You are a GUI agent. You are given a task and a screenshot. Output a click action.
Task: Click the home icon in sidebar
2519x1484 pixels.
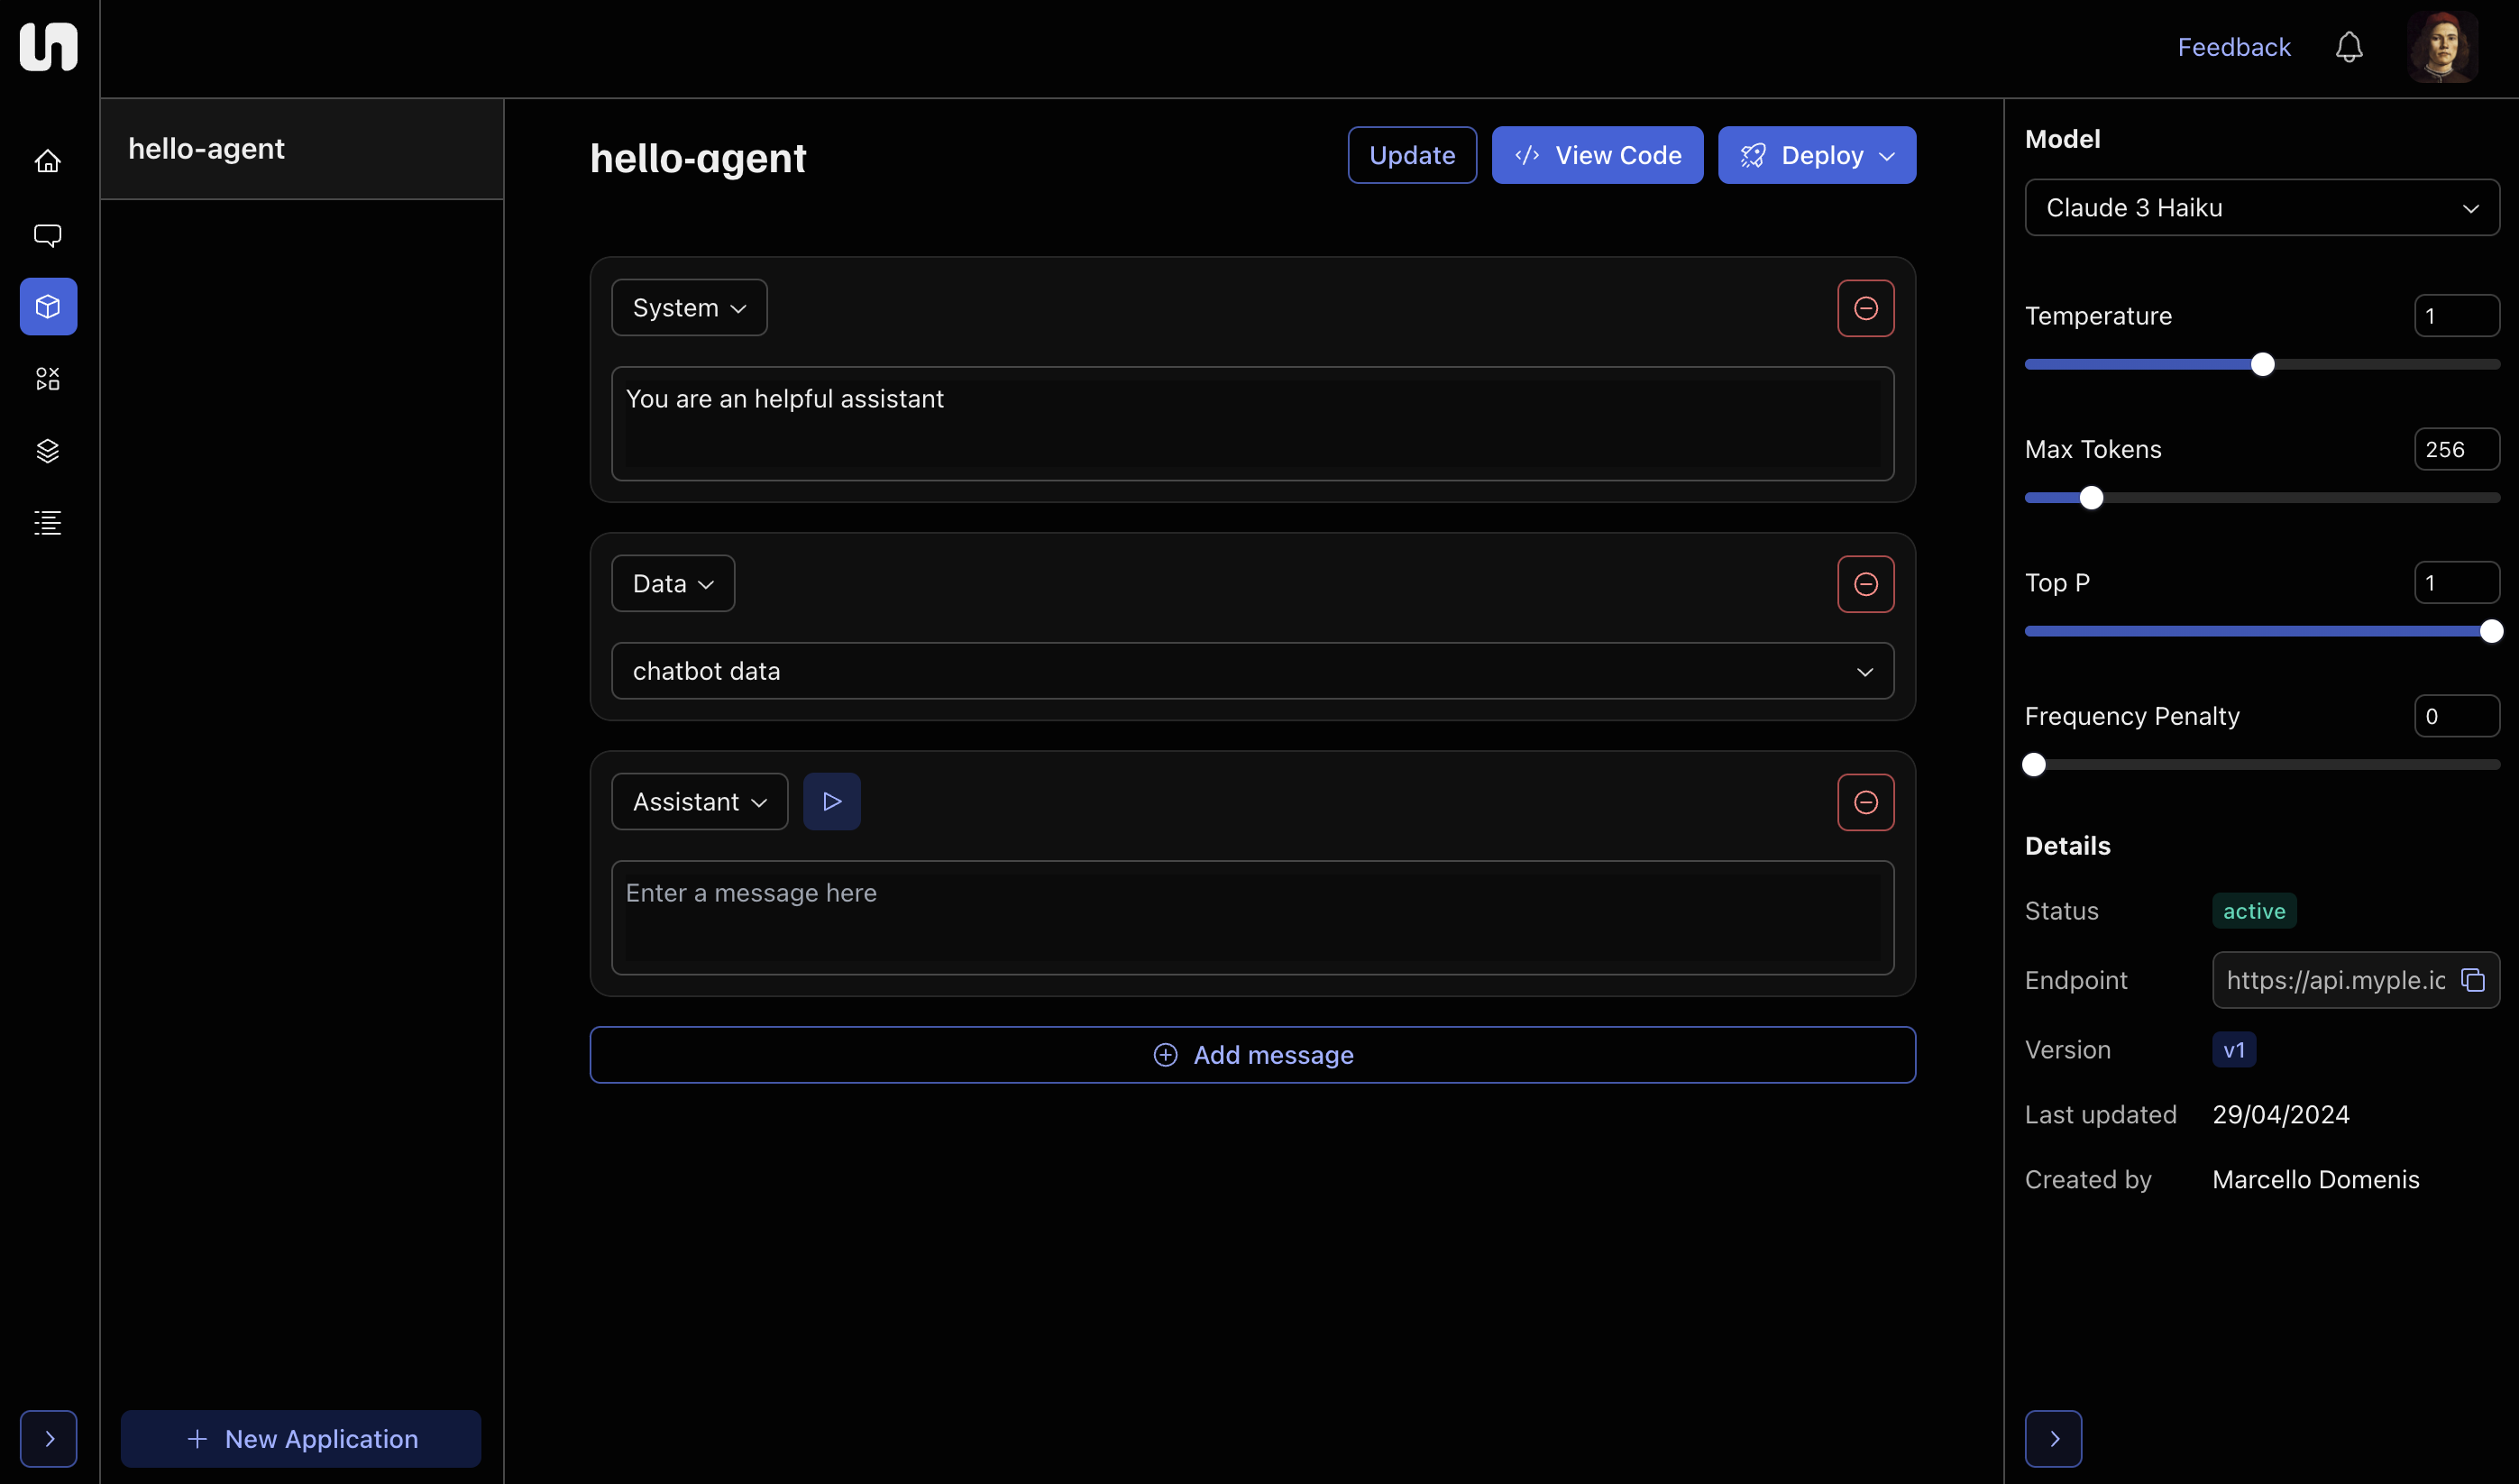point(48,161)
